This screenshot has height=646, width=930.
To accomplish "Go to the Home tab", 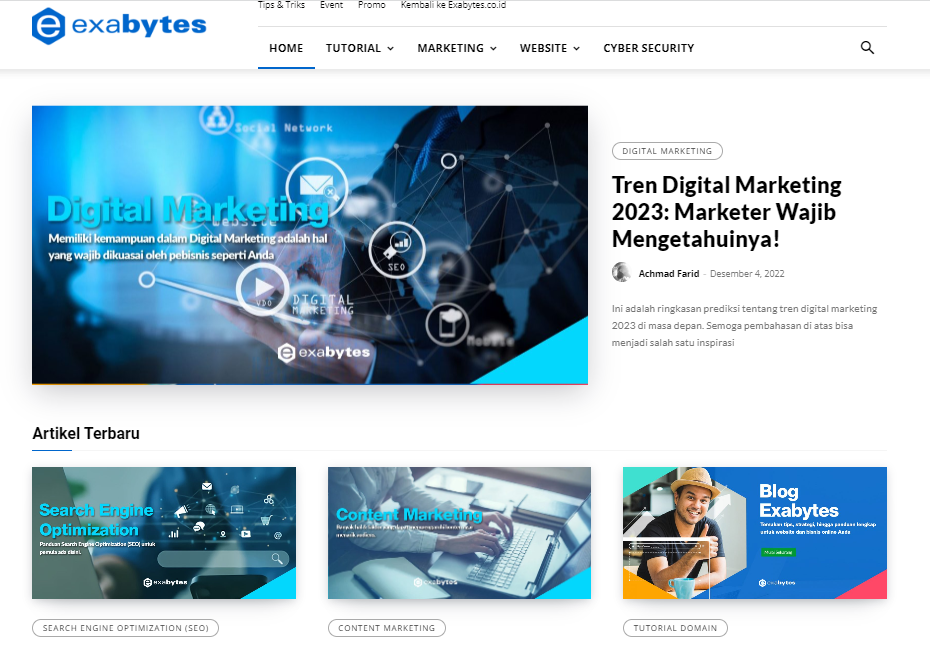I will [x=286, y=48].
